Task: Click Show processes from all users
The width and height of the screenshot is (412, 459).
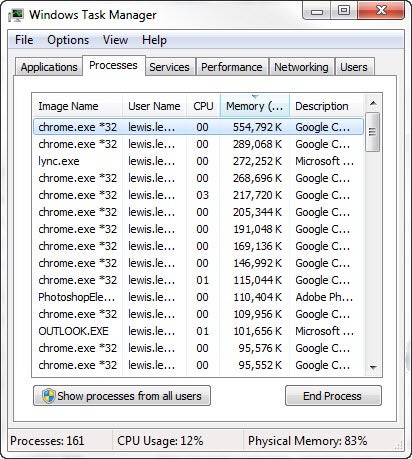Action: point(122,396)
